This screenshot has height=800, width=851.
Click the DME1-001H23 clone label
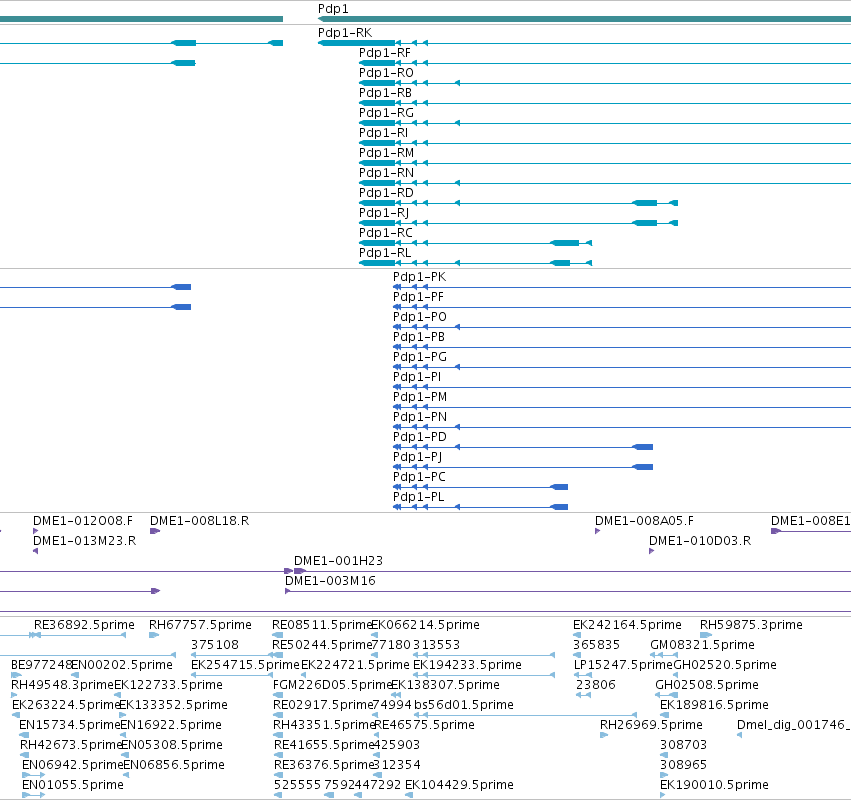(338, 561)
